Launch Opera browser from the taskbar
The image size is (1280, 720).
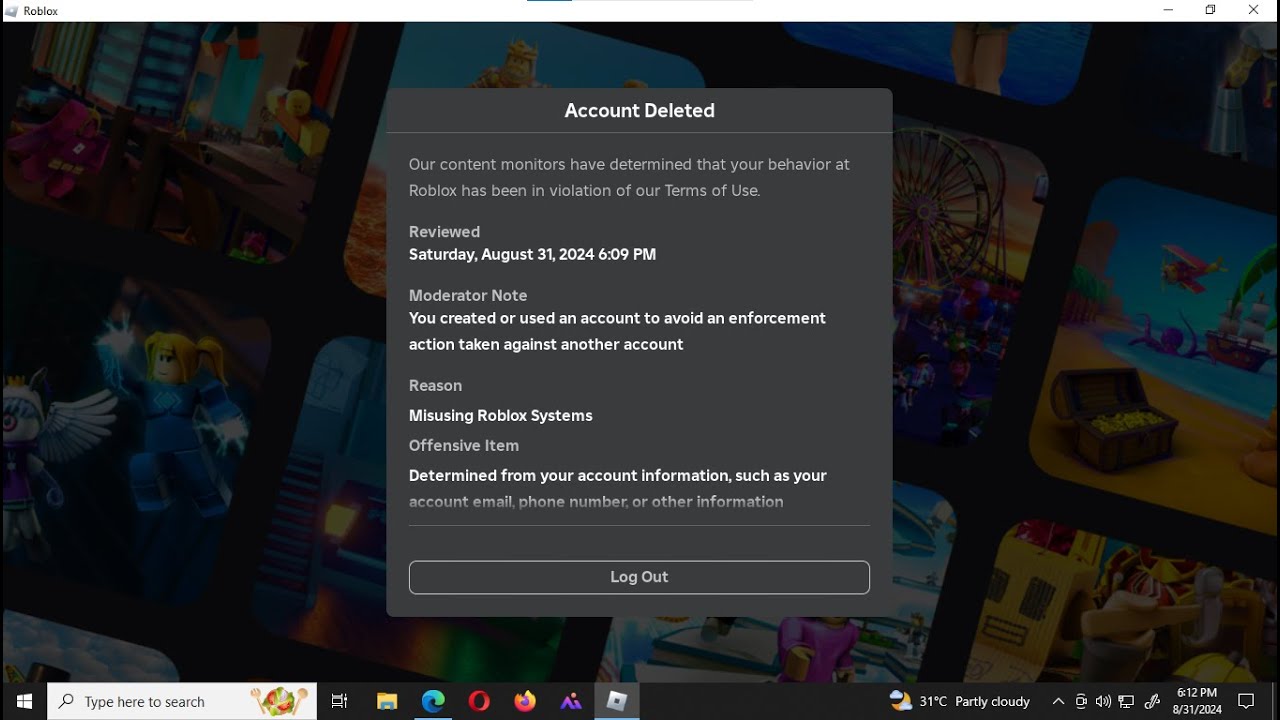(x=479, y=701)
